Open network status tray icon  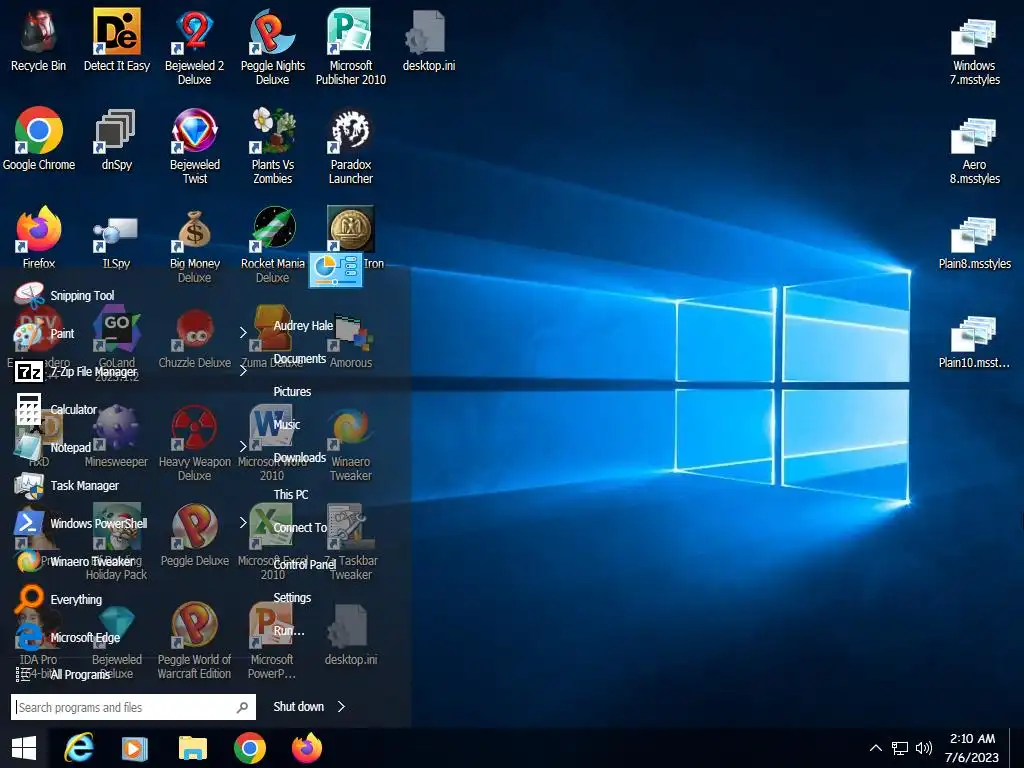coord(900,748)
